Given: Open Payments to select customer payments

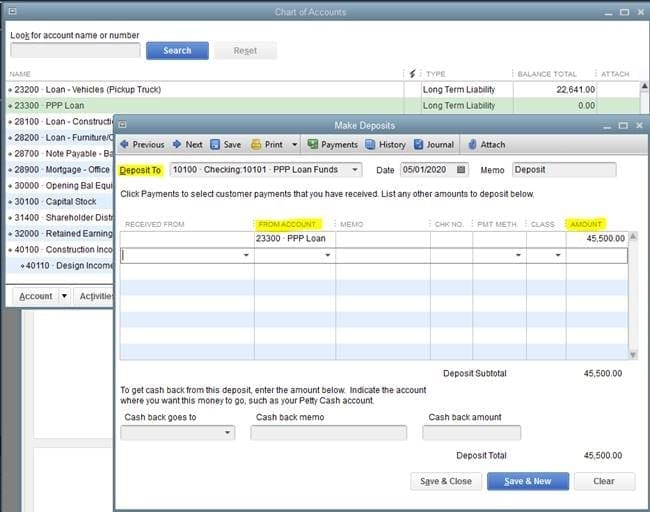Looking at the screenshot, I should pos(332,145).
